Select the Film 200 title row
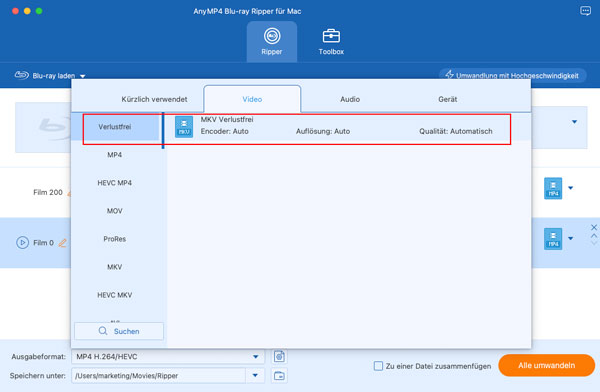 [48, 192]
